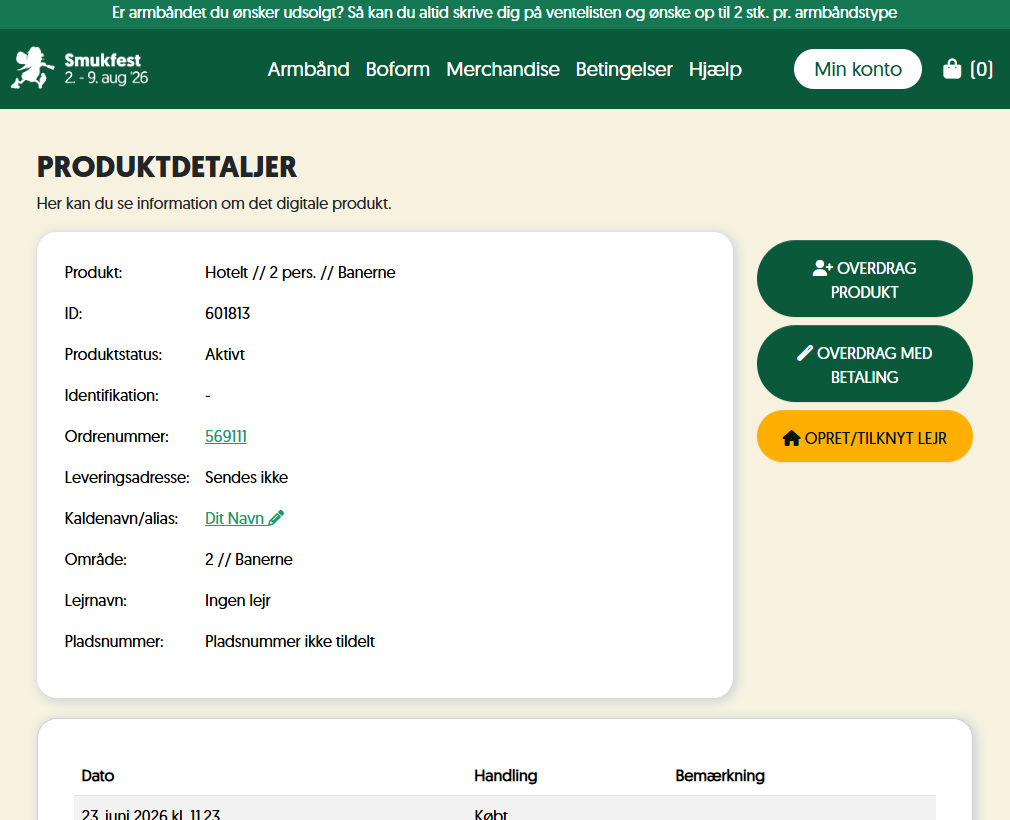Click the Aktivt product status value
This screenshot has width=1010, height=820.
pos(225,354)
